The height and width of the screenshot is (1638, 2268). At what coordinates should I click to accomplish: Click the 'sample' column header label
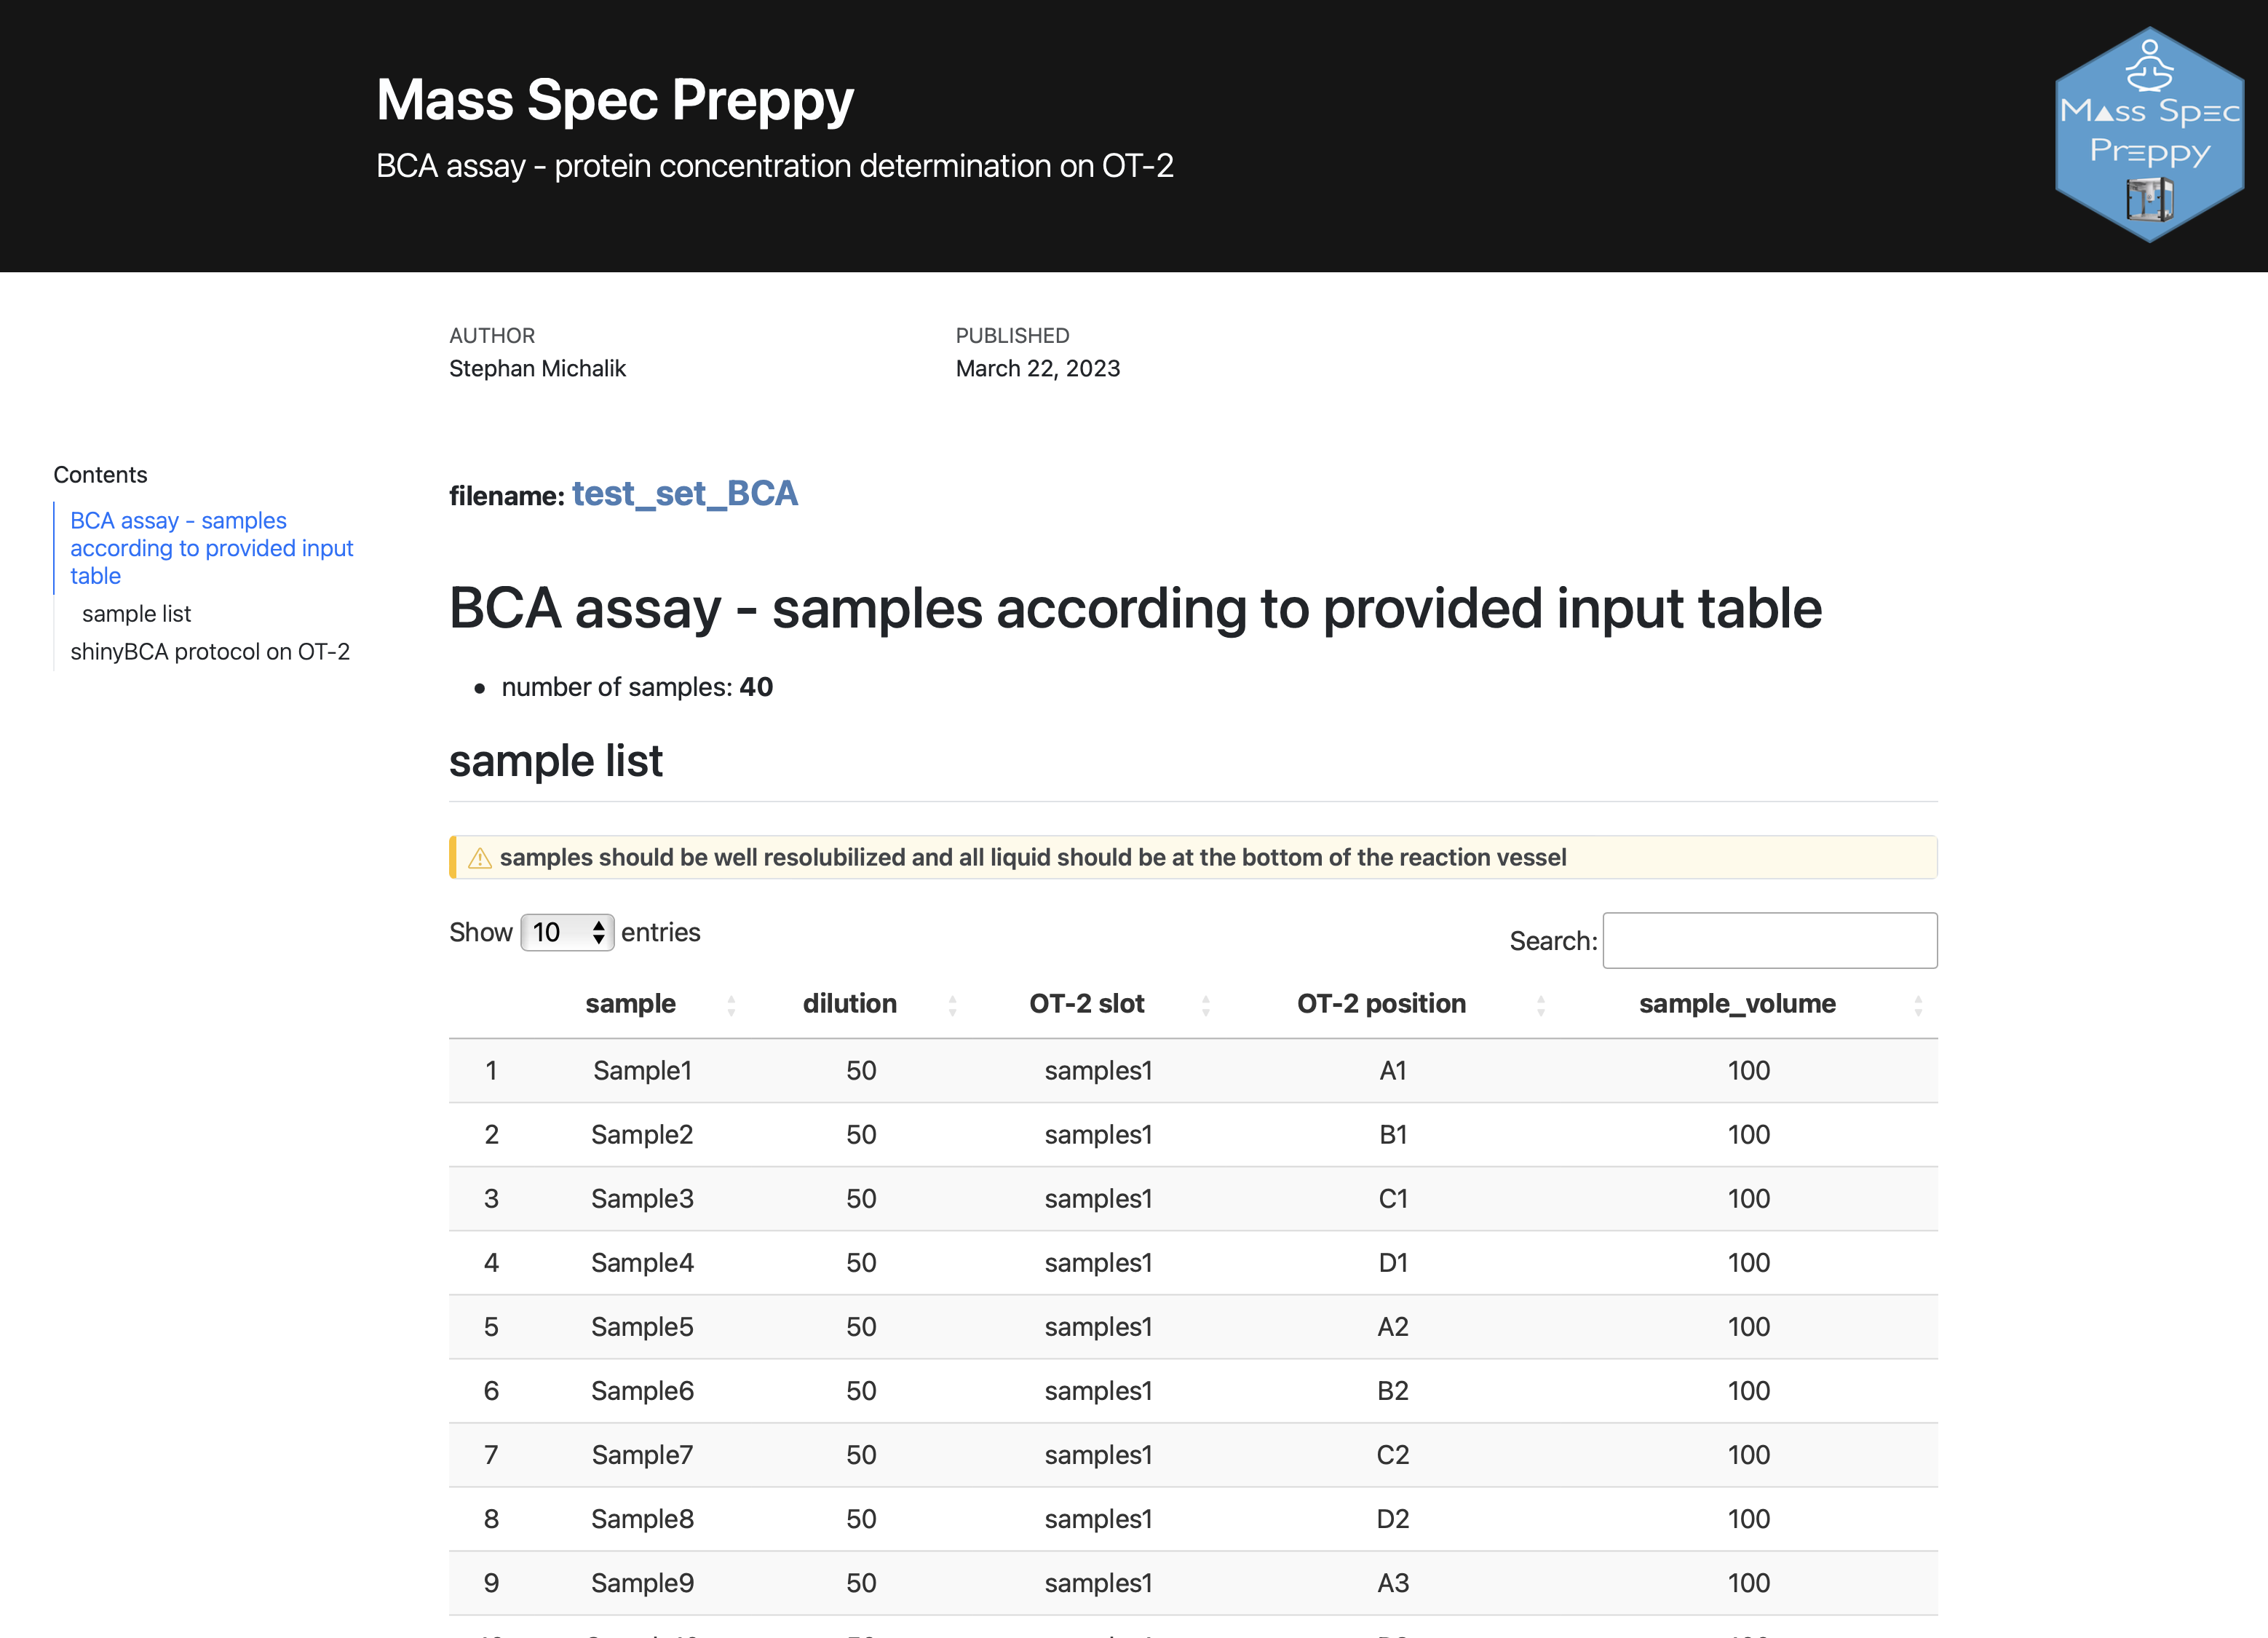630,1004
